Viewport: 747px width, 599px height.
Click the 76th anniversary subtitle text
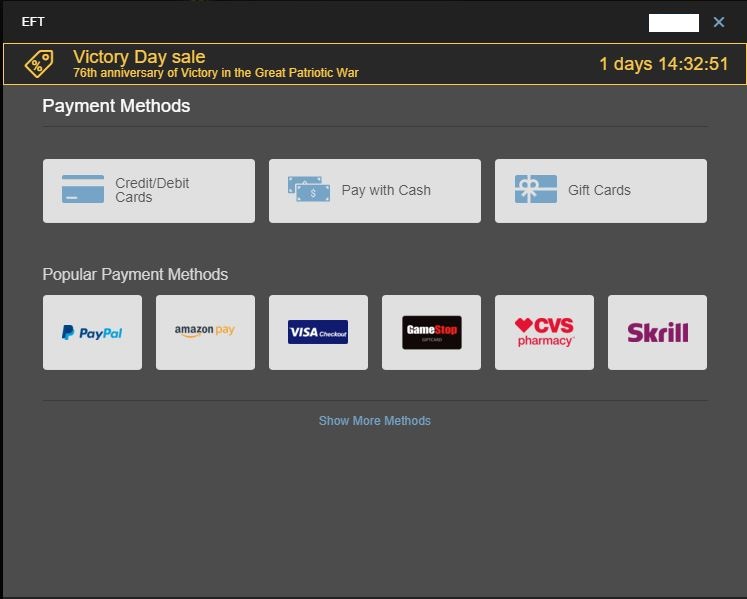click(x=216, y=73)
